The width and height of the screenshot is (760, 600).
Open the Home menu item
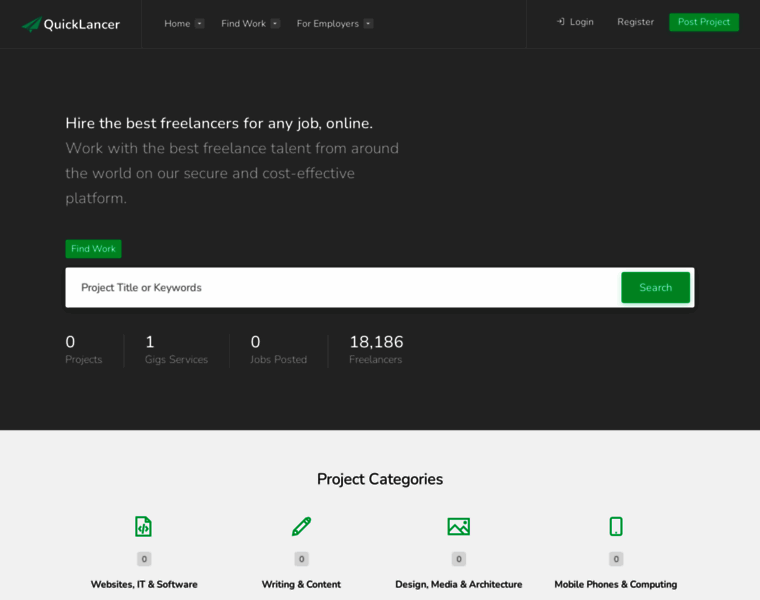point(177,24)
